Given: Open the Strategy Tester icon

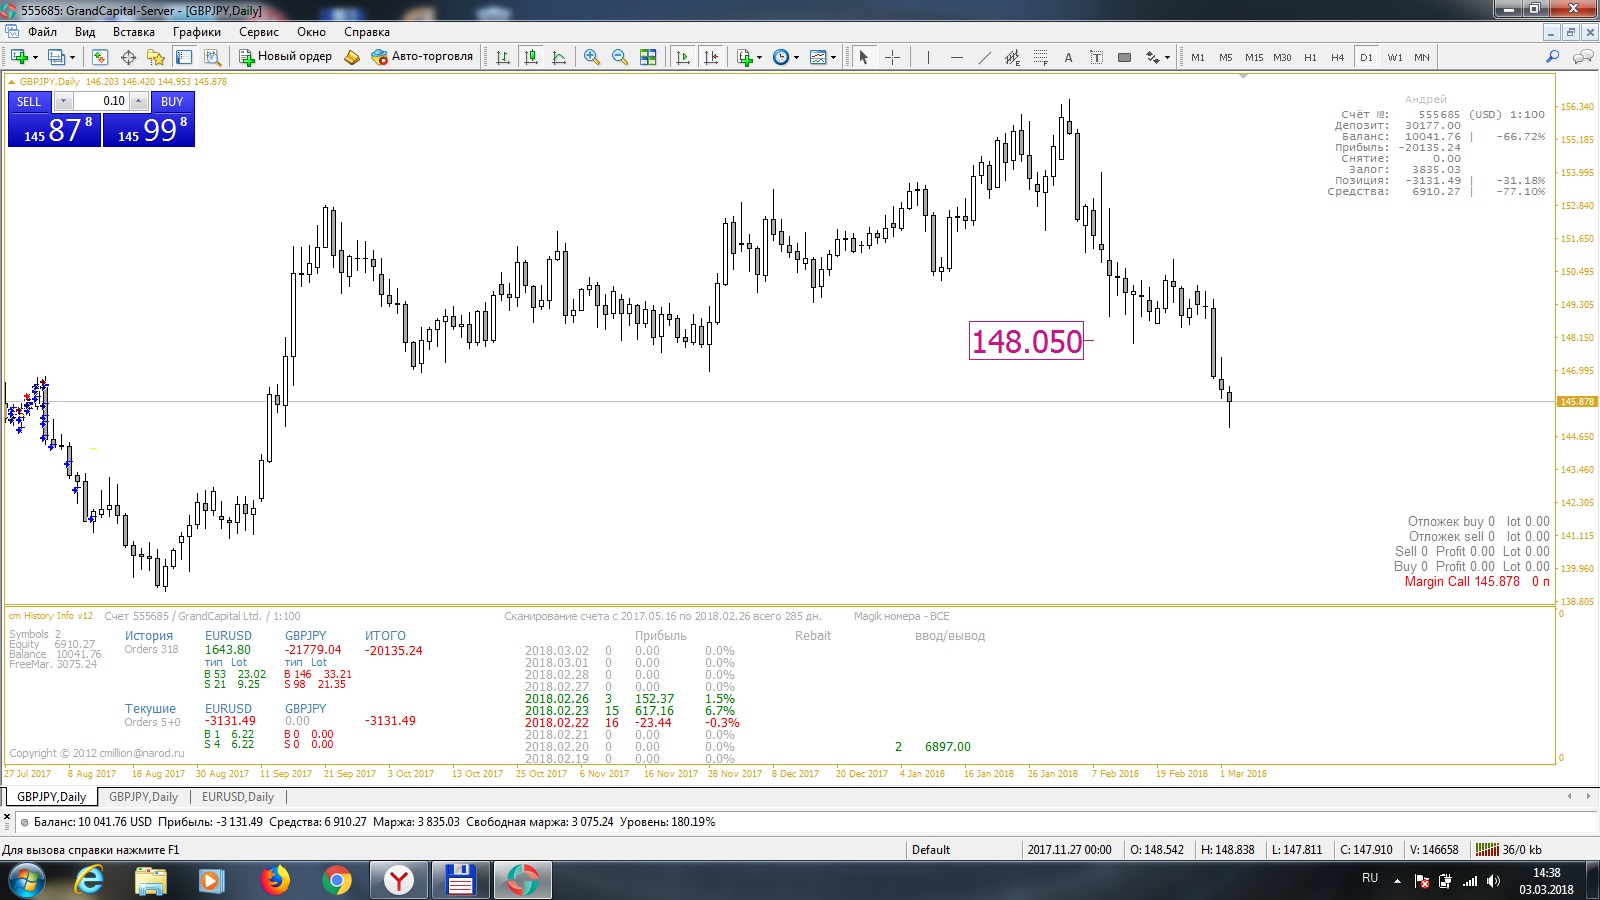Looking at the screenshot, I should pos(212,57).
